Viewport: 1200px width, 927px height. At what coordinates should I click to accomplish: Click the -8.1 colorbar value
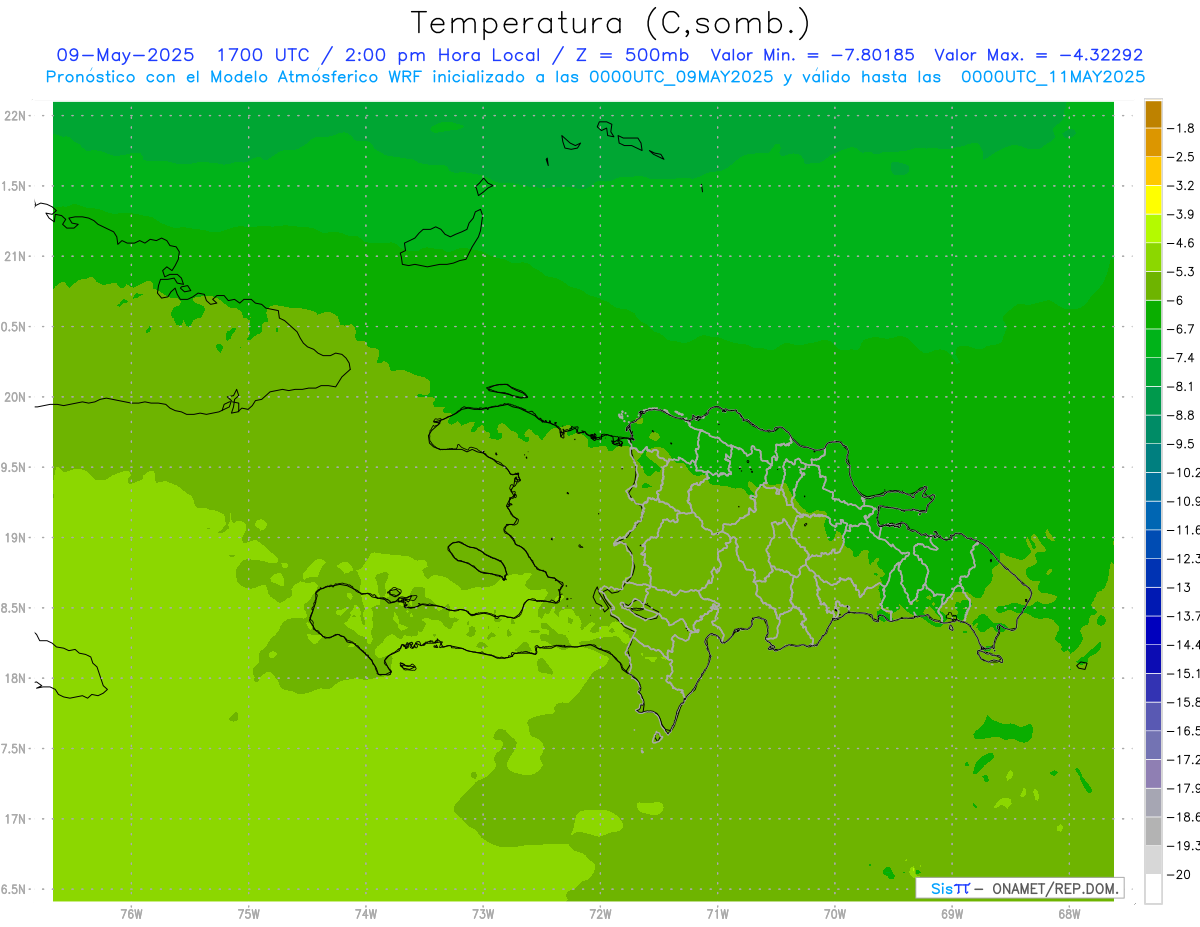click(x=1182, y=386)
